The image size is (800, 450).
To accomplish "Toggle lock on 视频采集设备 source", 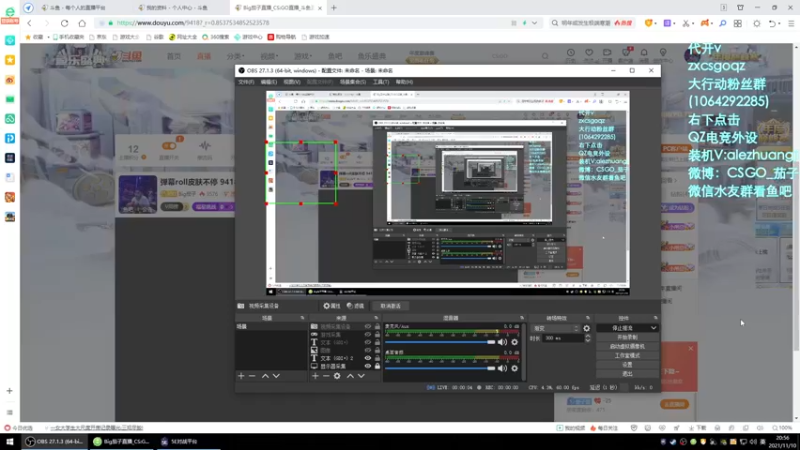I will click(x=378, y=327).
